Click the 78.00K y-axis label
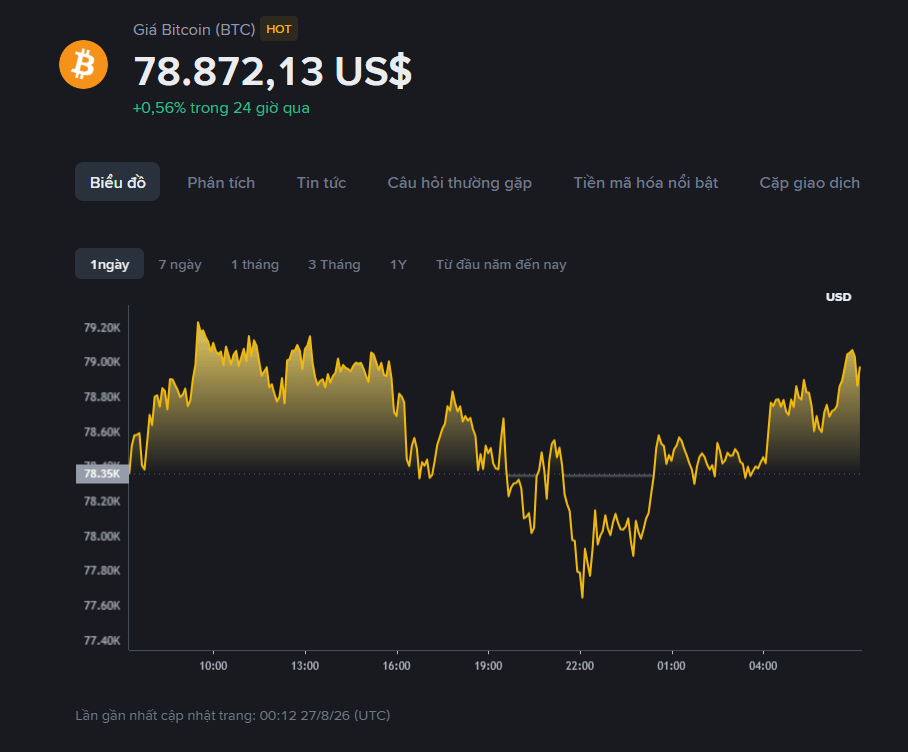908x752 pixels. (102, 536)
